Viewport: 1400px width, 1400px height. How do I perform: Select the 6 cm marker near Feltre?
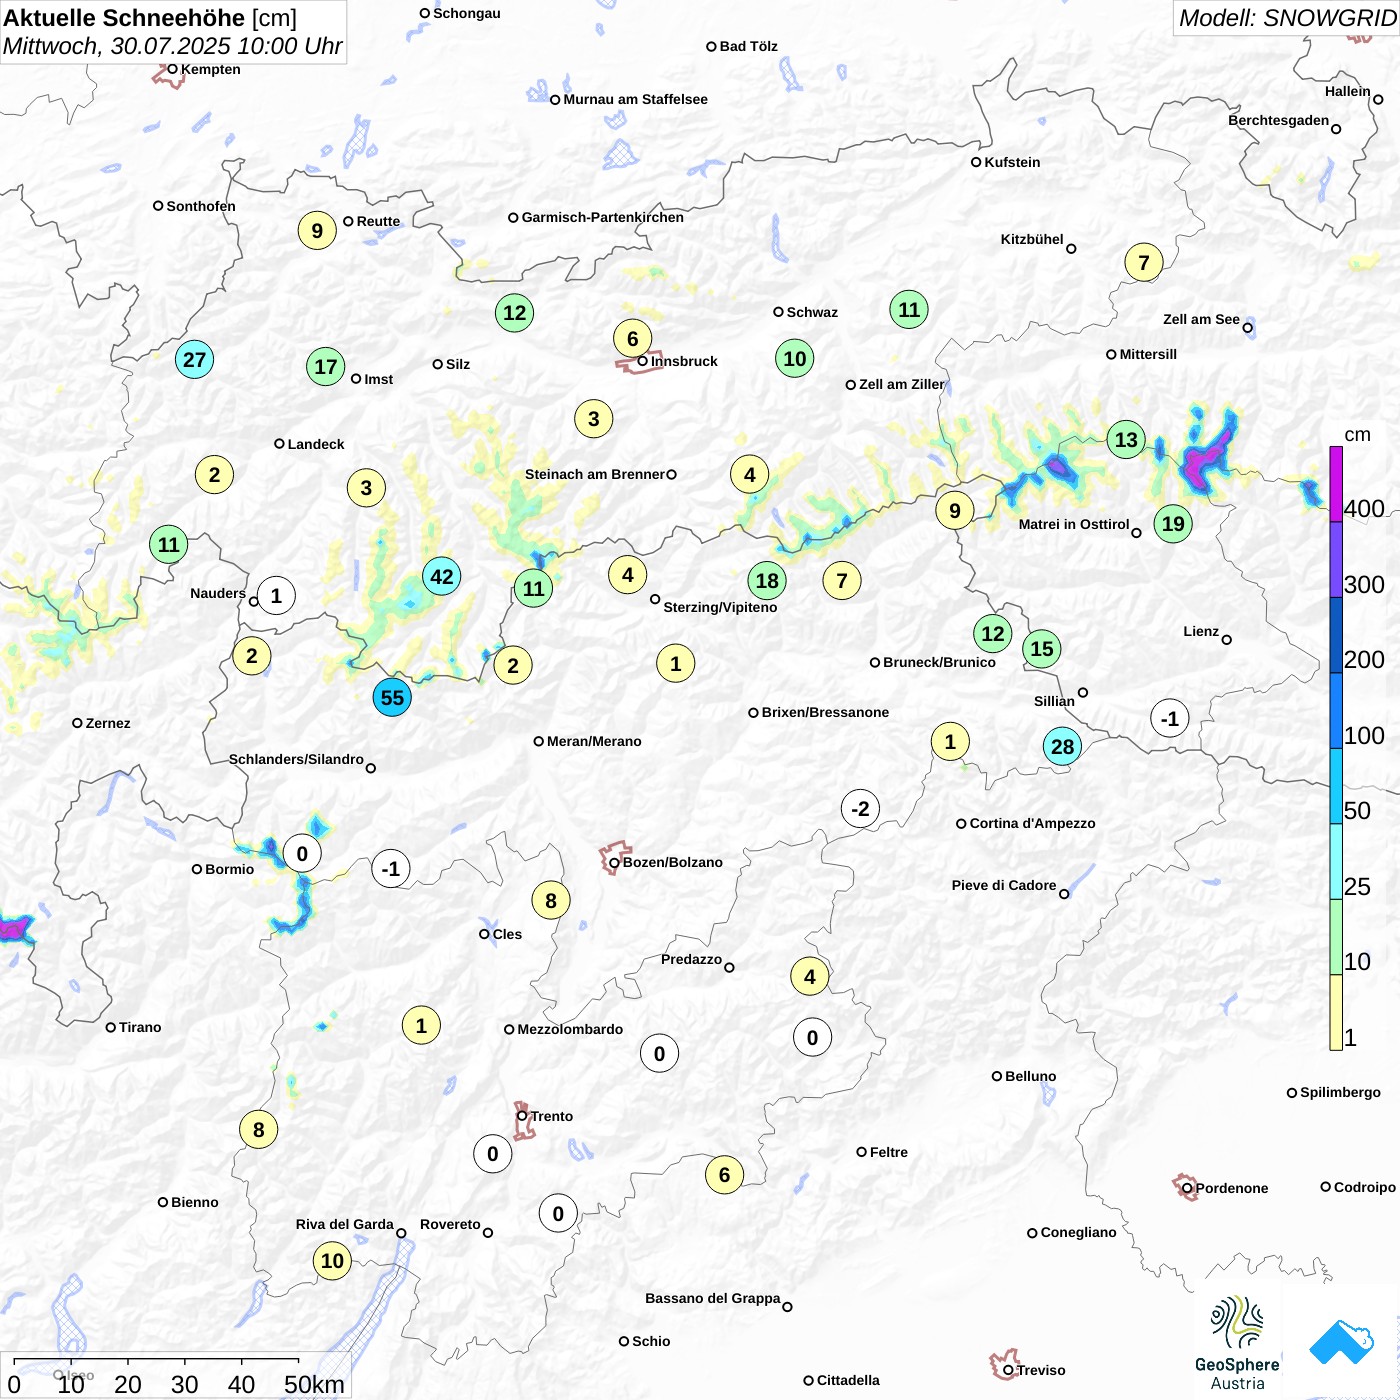coord(724,1174)
